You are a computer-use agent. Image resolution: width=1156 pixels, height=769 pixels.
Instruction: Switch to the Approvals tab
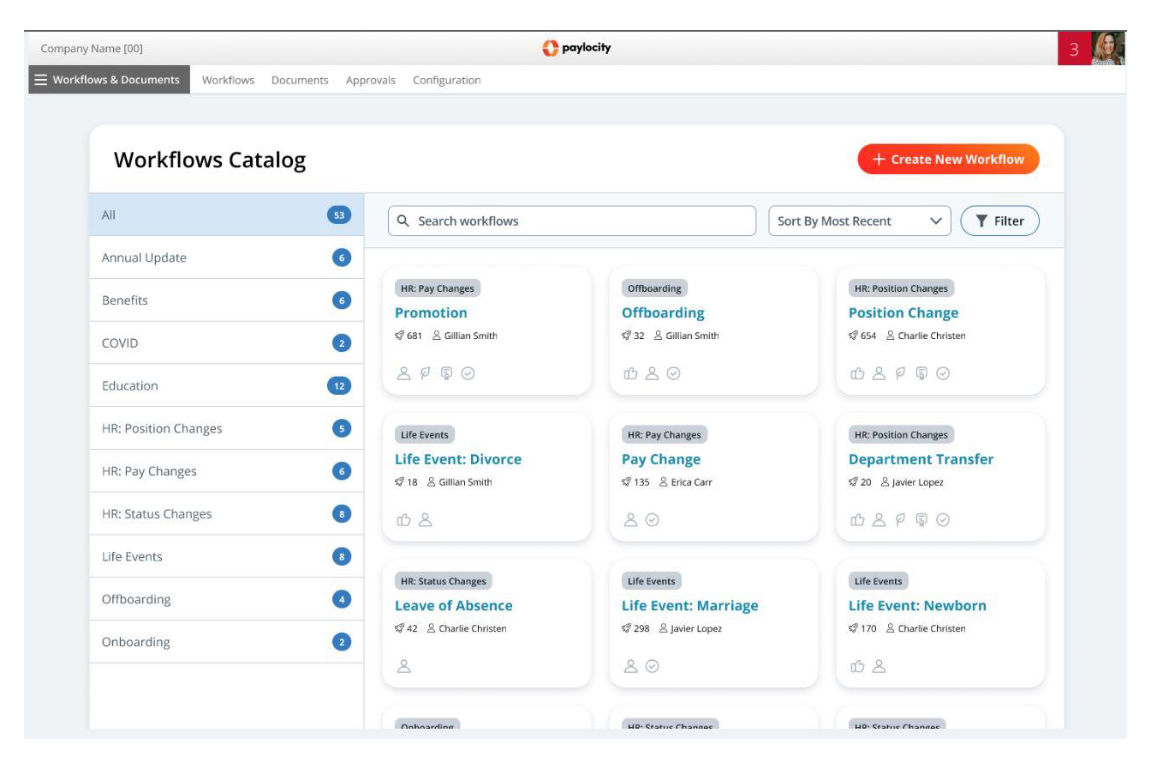pos(370,80)
